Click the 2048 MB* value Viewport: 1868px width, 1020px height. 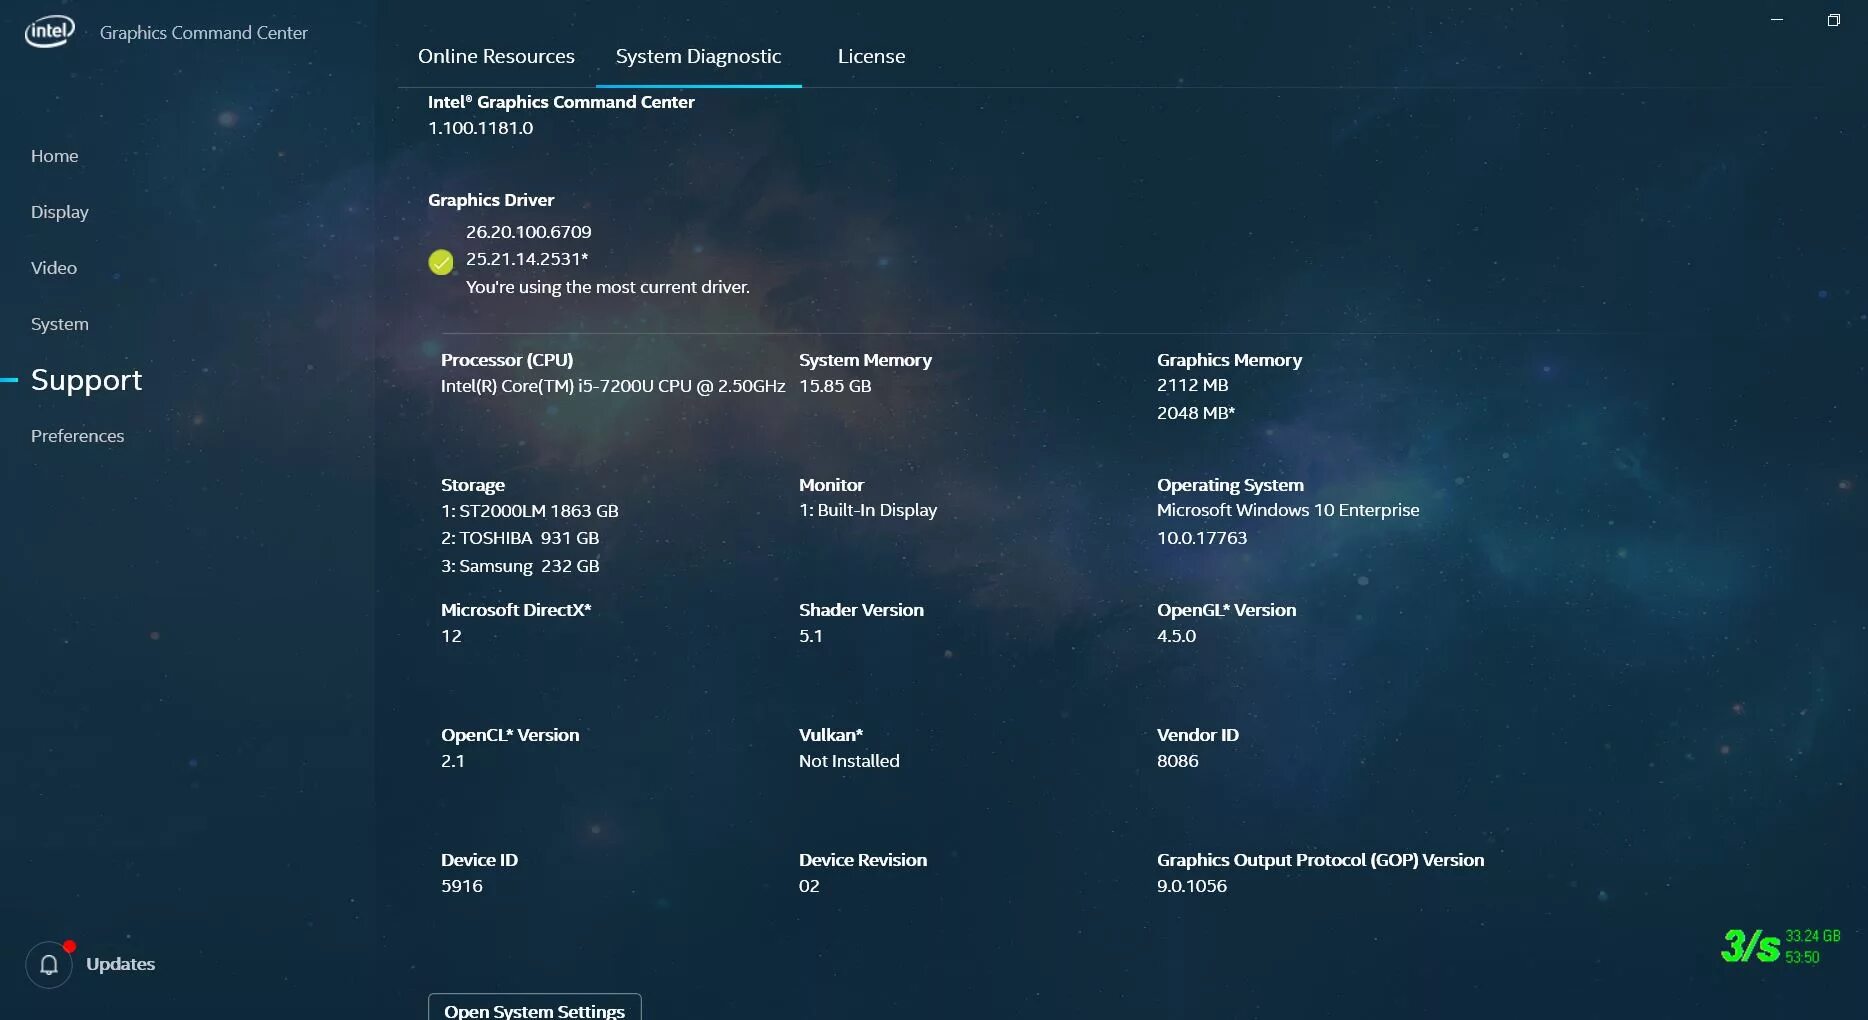[x=1196, y=413]
